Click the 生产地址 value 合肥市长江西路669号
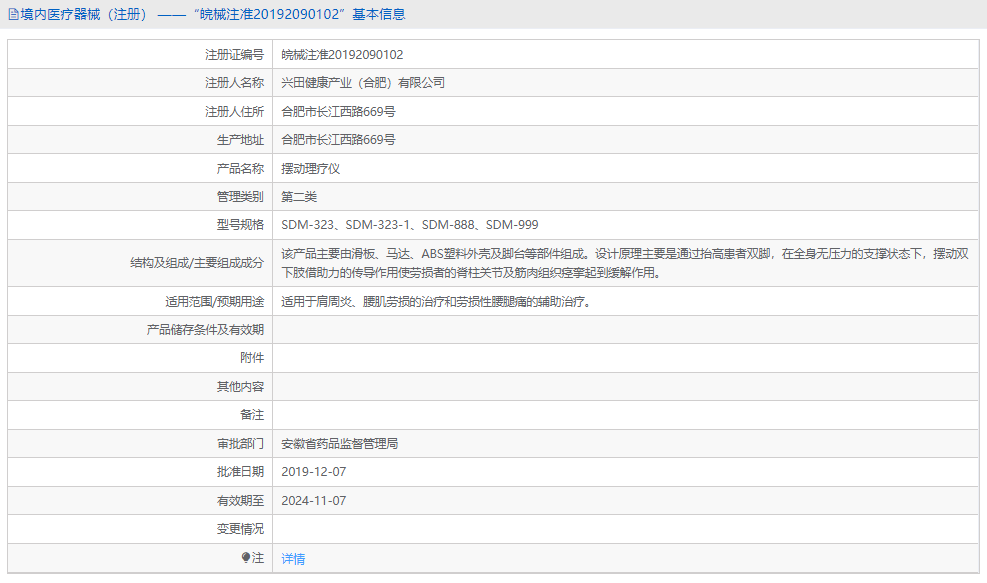 tap(340, 139)
